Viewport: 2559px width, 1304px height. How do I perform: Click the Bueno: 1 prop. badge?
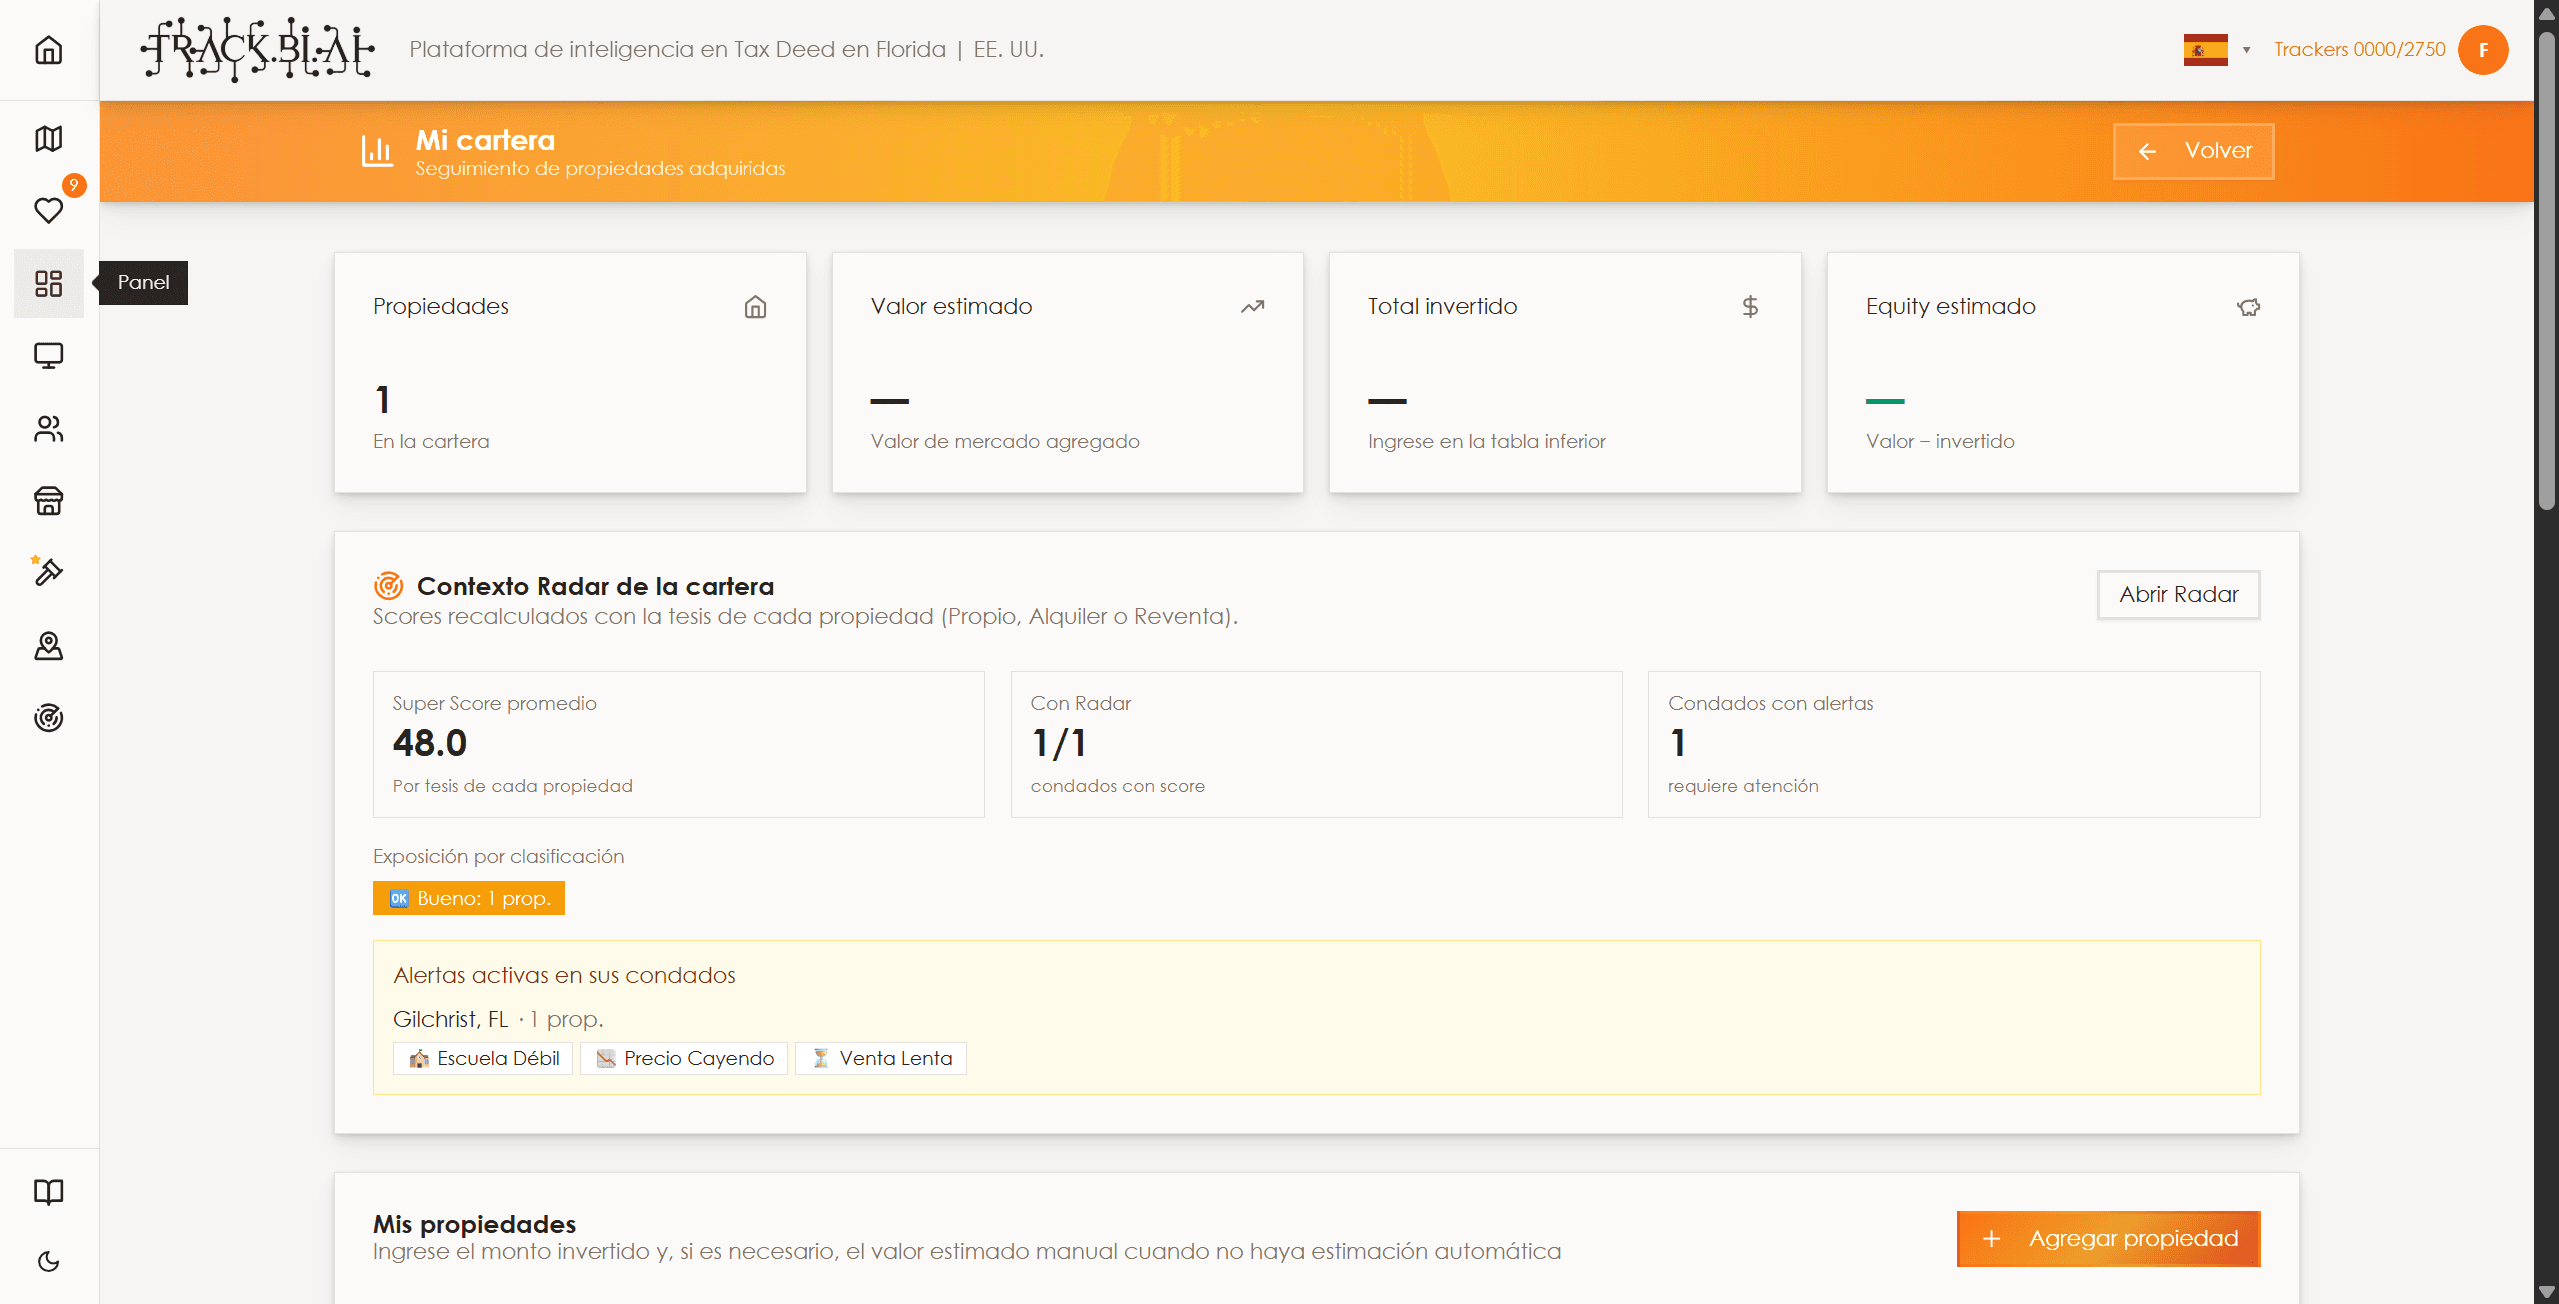468,898
